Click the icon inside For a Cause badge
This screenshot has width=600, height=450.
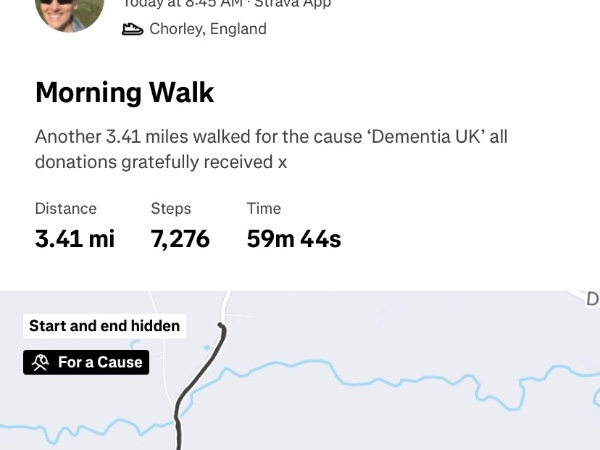40,362
